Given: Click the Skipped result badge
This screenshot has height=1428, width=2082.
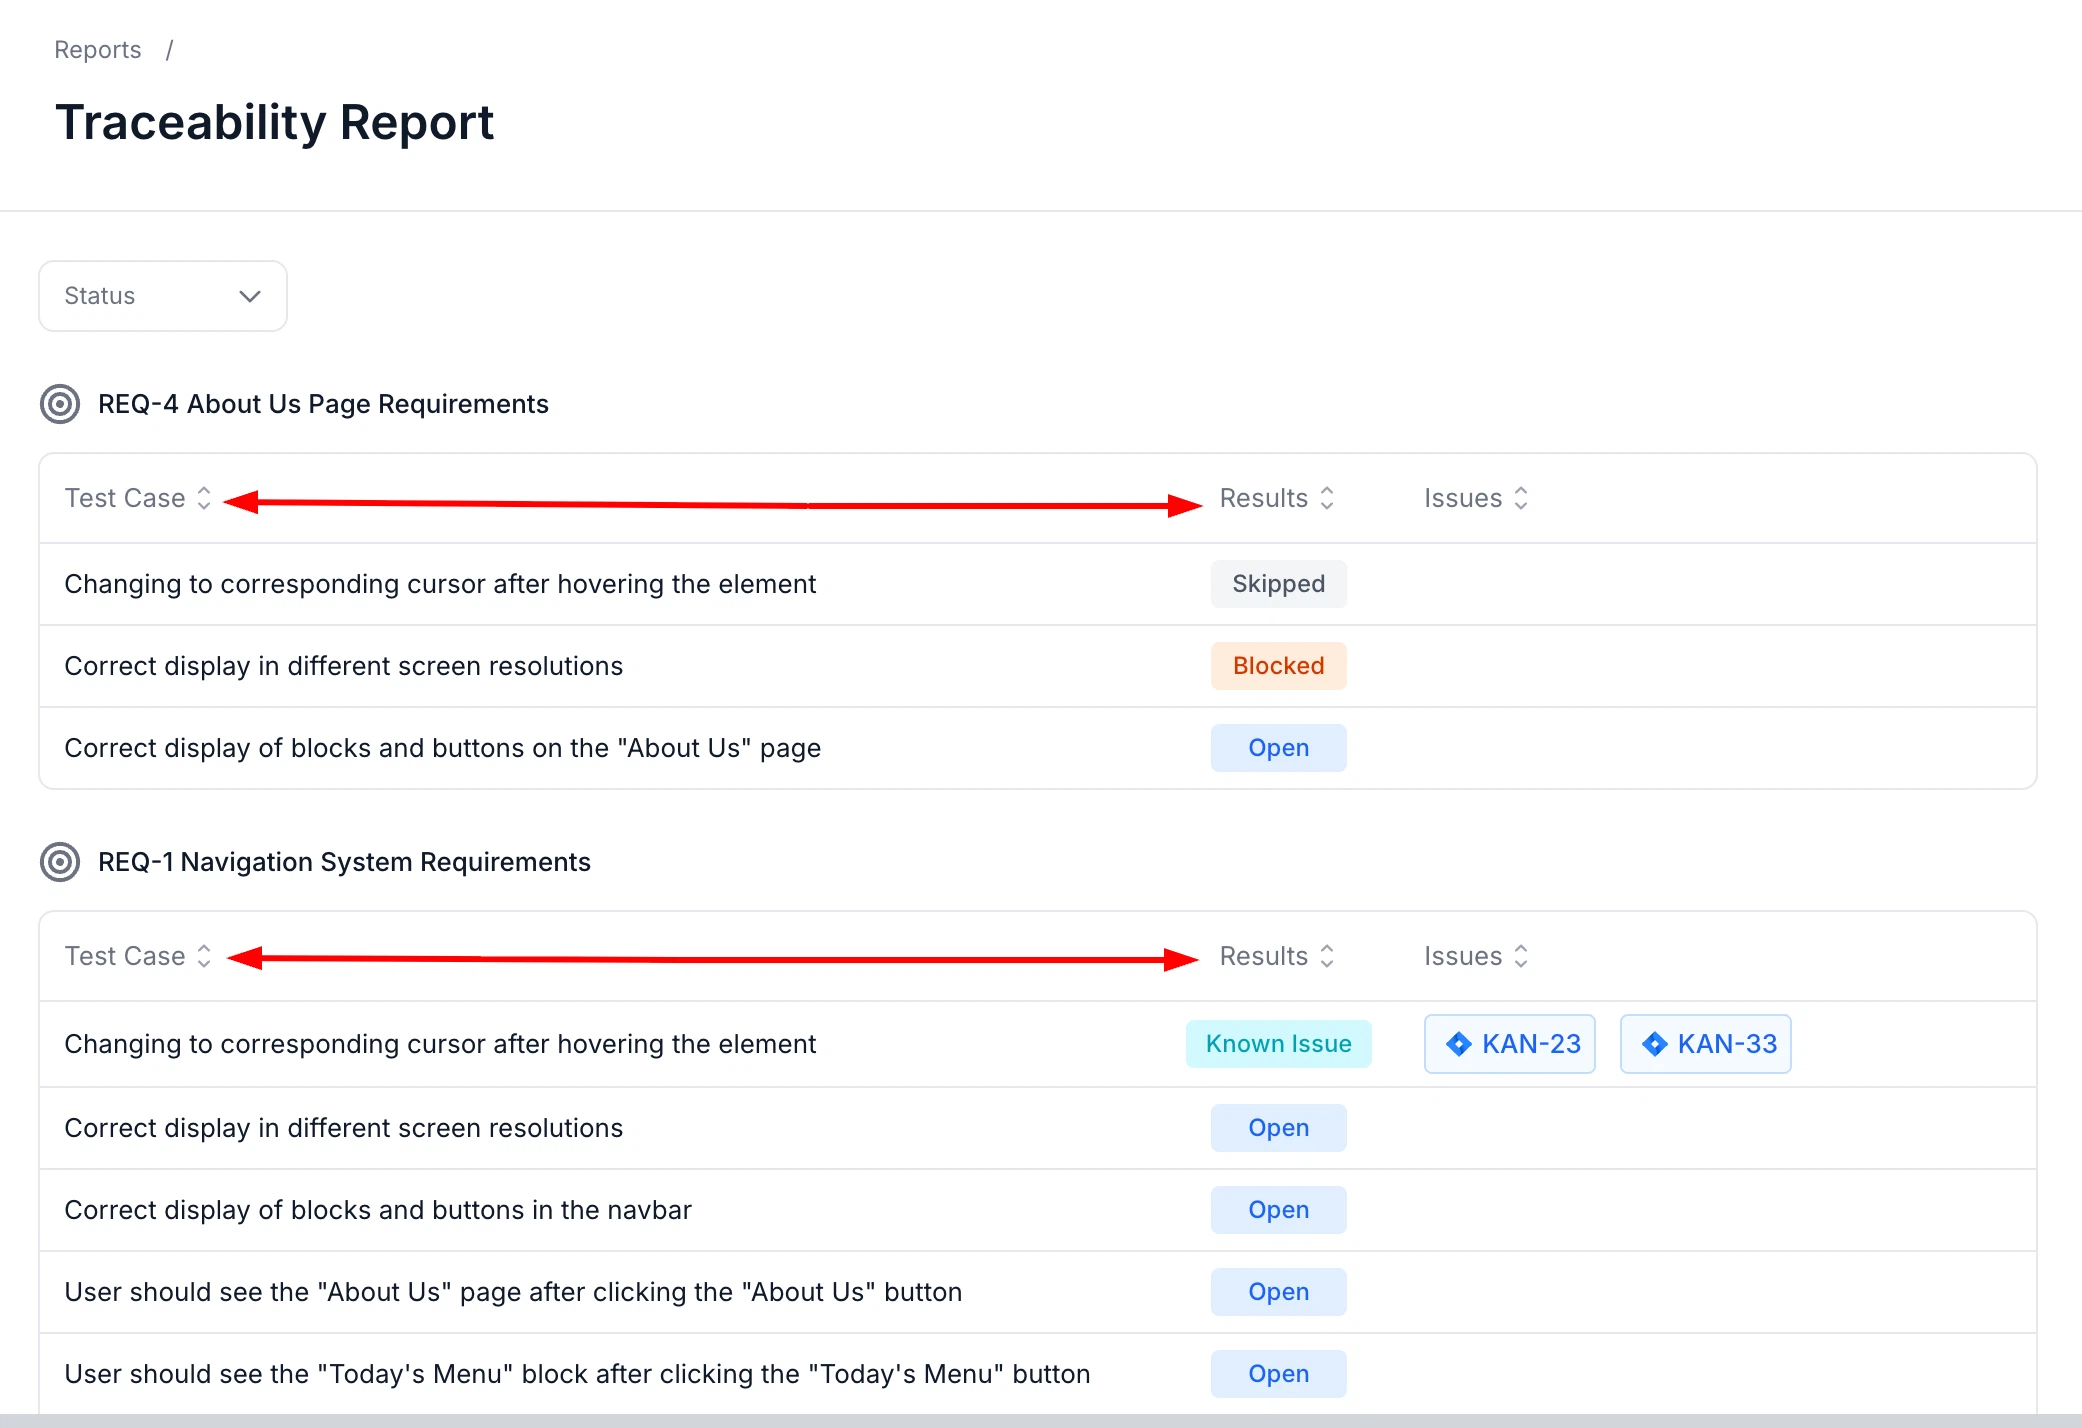Looking at the screenshot, I should tap(1279, 584).
